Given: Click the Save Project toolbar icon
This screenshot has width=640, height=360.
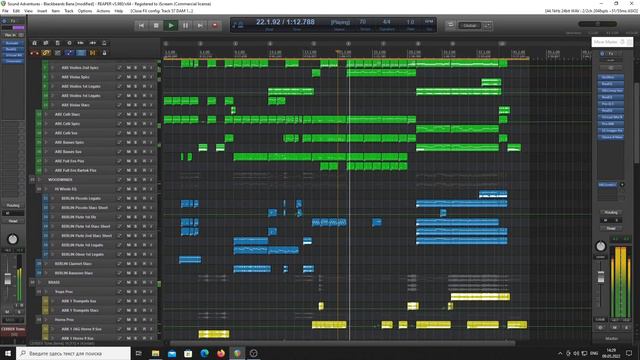Looking at the screenshot, I should coord(58,43).
